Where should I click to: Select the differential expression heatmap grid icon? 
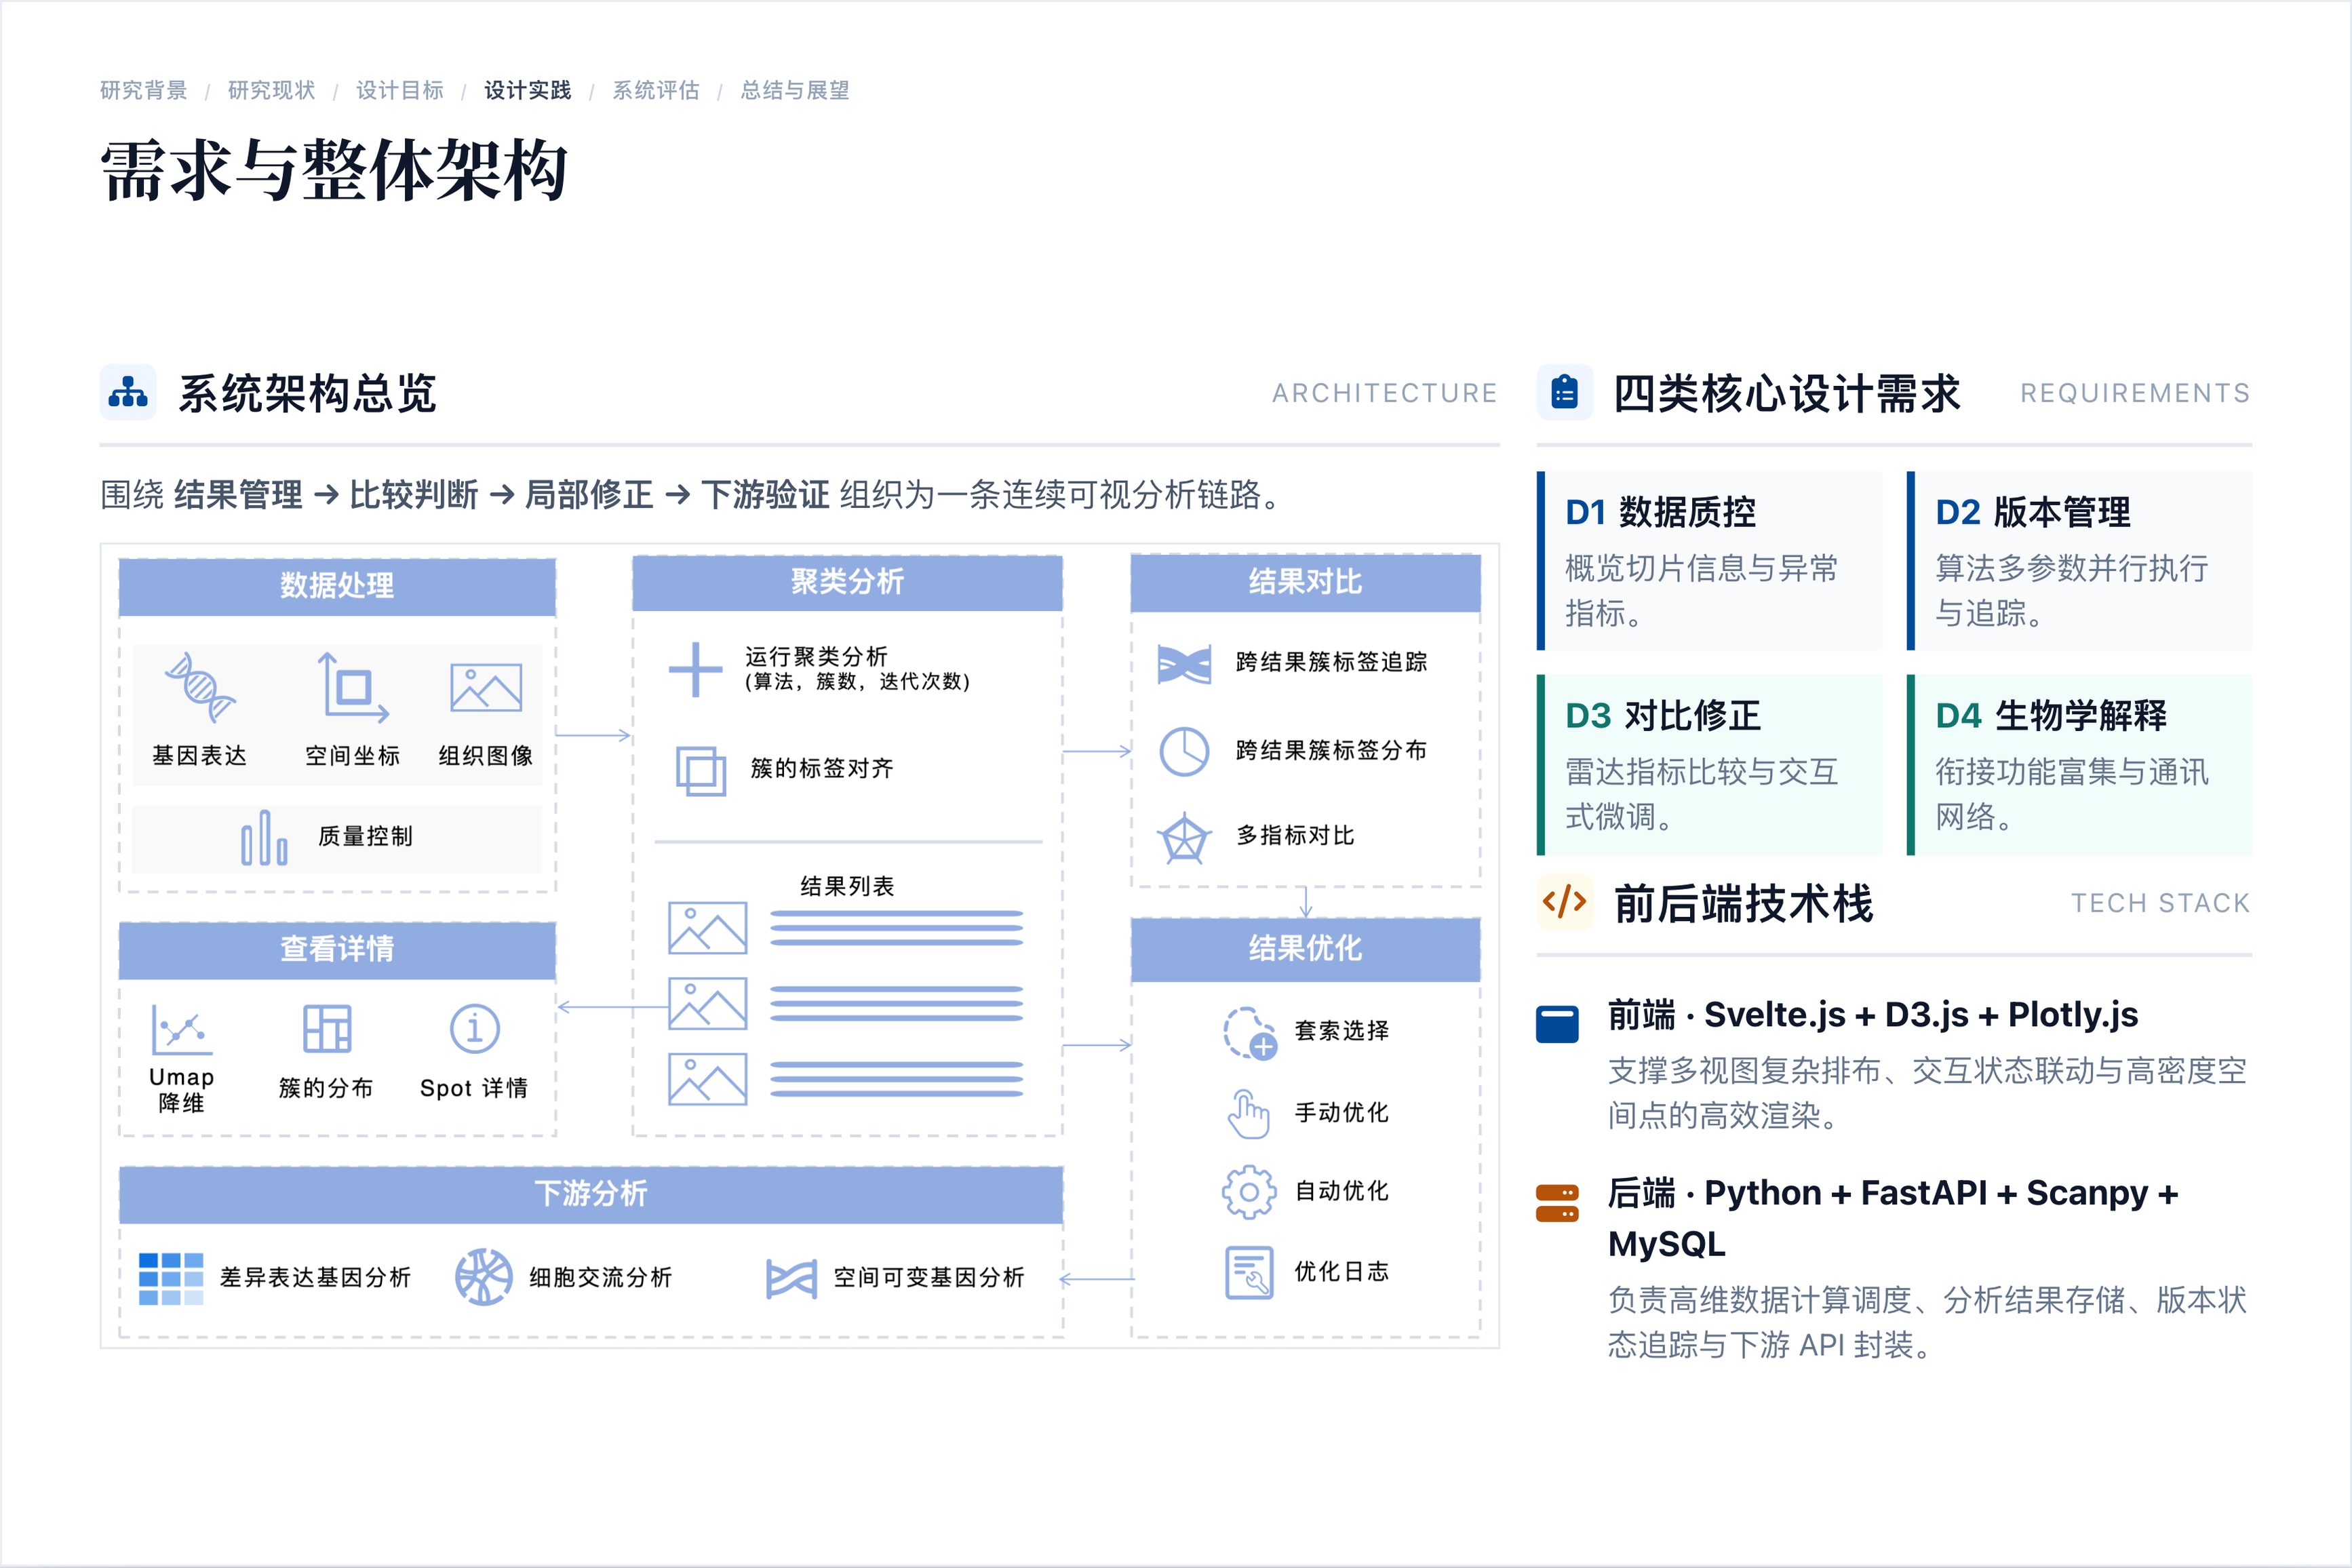[171, 1278]
